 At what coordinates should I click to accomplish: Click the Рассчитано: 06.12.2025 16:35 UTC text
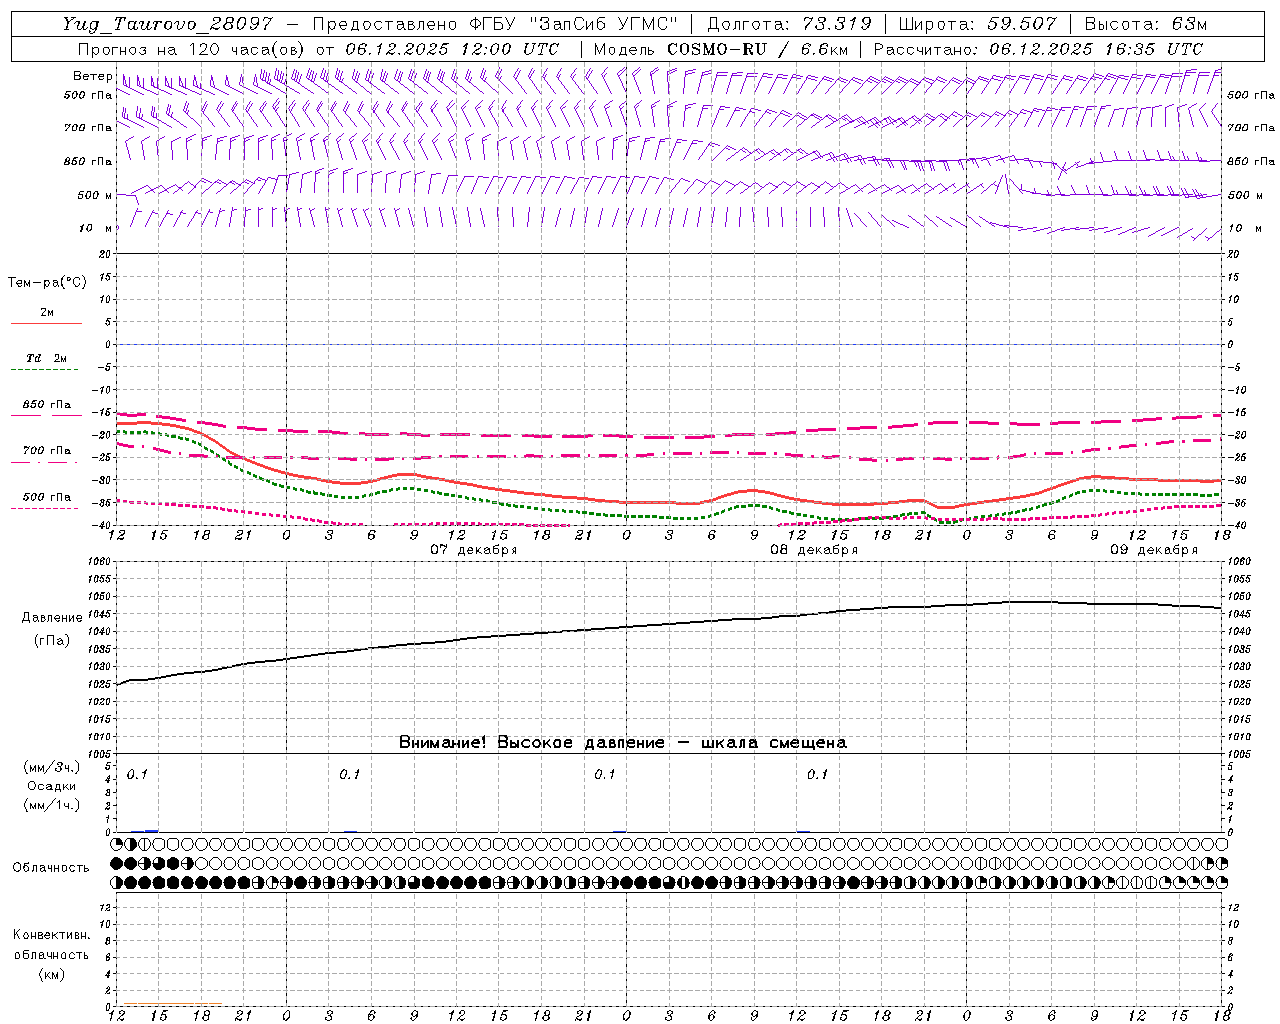[1038, 49]
